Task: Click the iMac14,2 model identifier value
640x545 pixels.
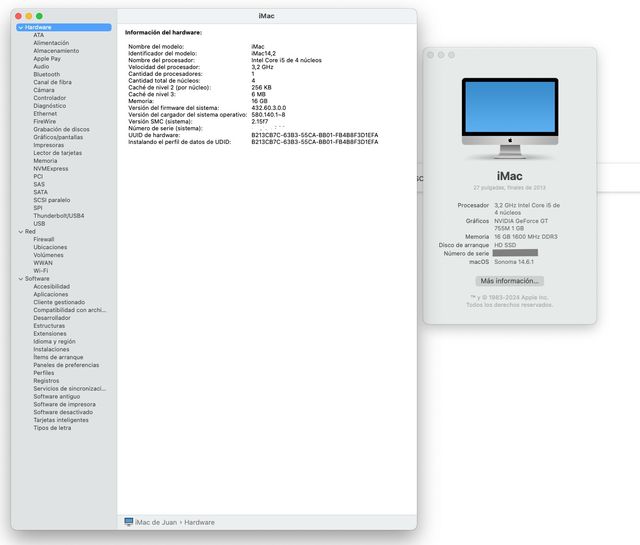Action: (x=263, y=53)
